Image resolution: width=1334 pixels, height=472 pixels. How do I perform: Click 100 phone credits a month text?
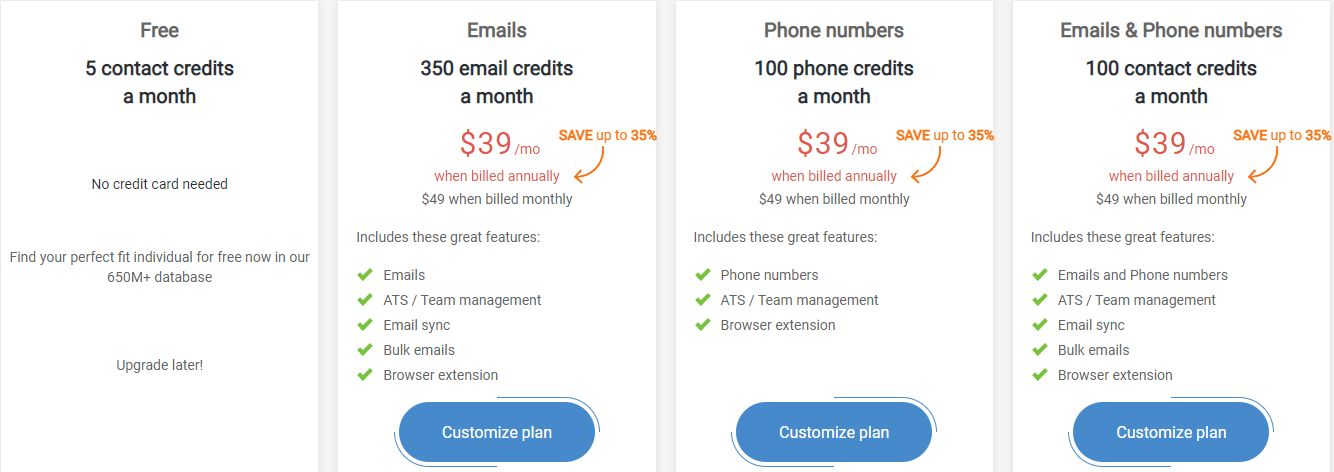pos(834,82)
